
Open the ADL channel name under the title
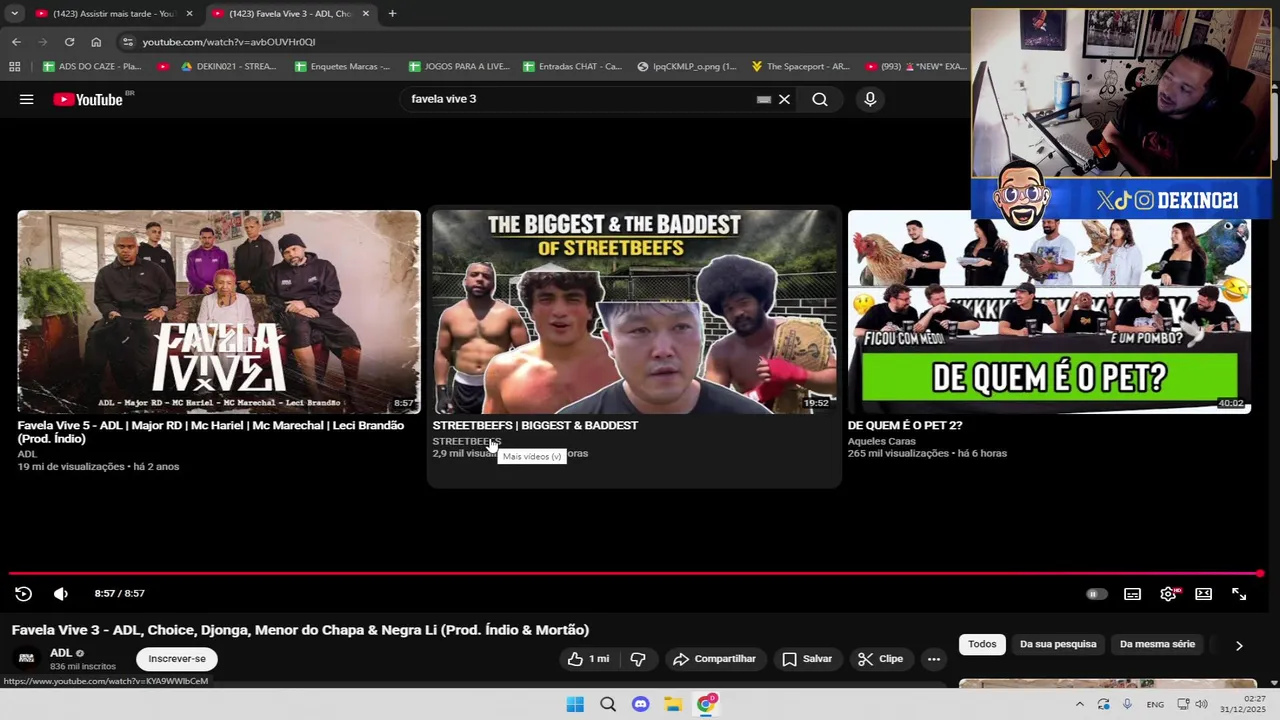[61, 653]
